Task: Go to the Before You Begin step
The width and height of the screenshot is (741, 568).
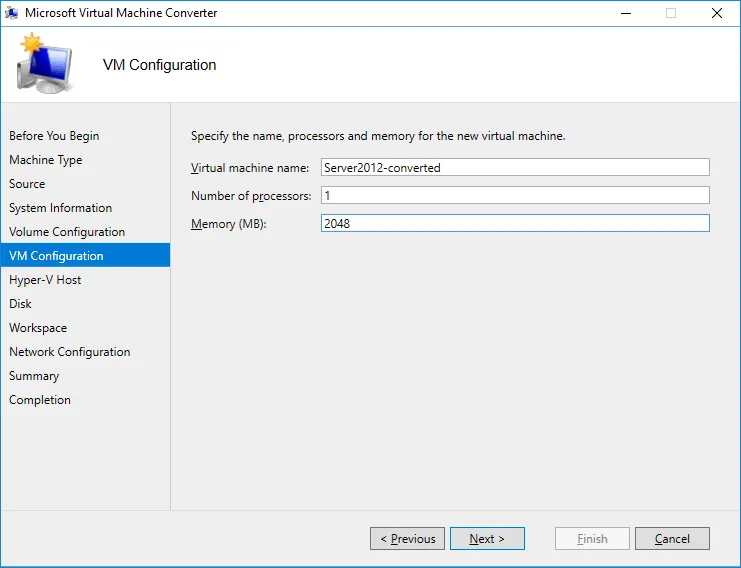Action: [x=54, y=136]
